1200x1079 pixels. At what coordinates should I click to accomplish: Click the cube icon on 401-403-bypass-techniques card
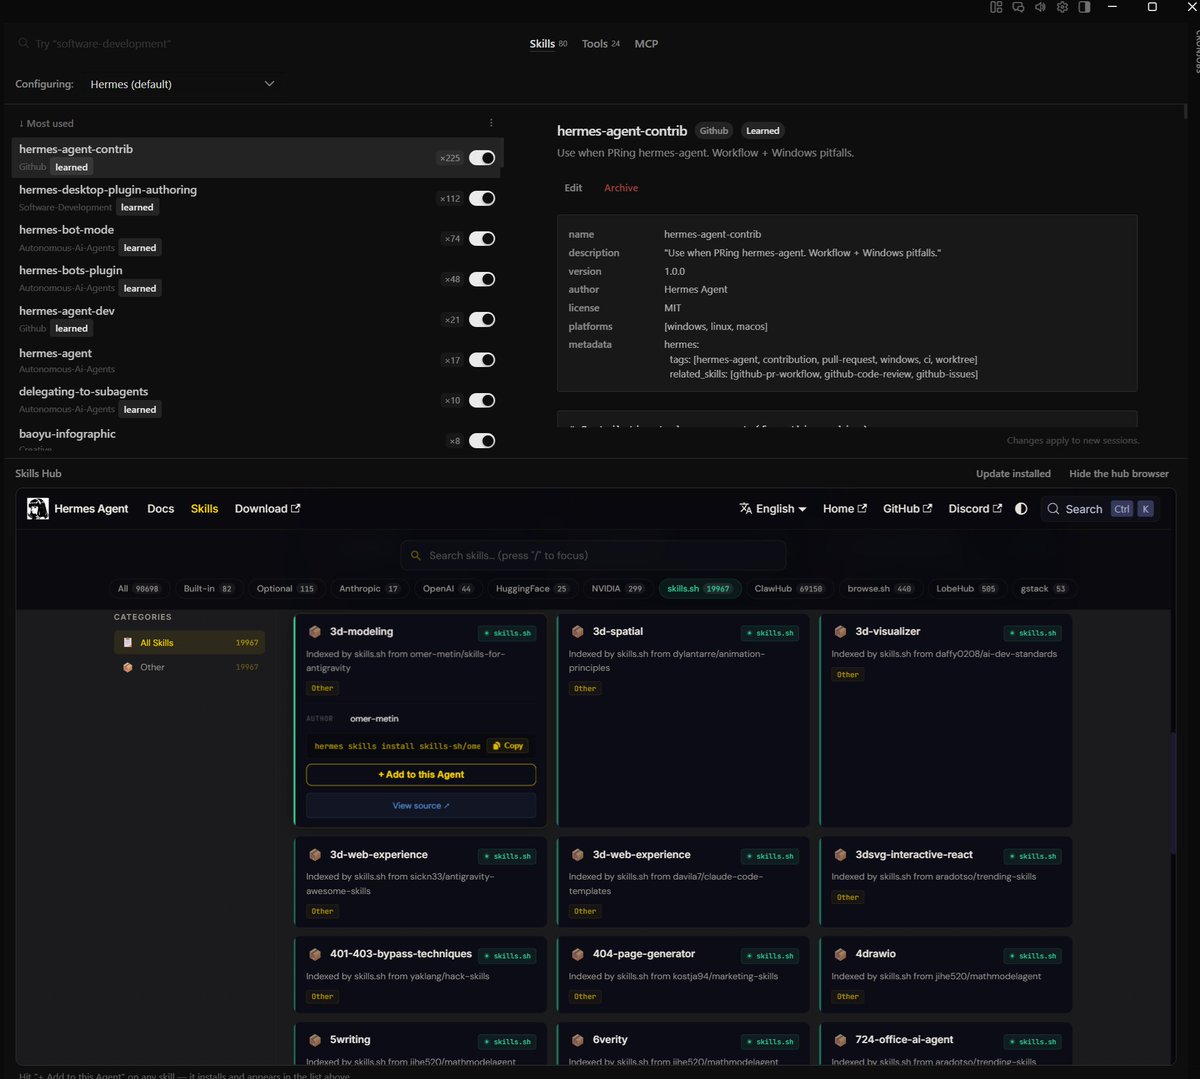point(315,954)
